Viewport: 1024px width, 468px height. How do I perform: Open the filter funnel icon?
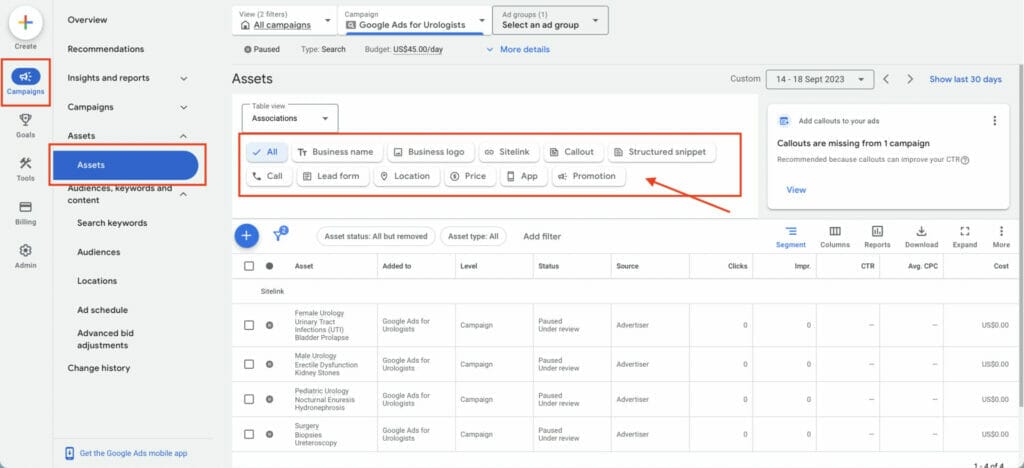pyautogui.click(x=279, y=236)
